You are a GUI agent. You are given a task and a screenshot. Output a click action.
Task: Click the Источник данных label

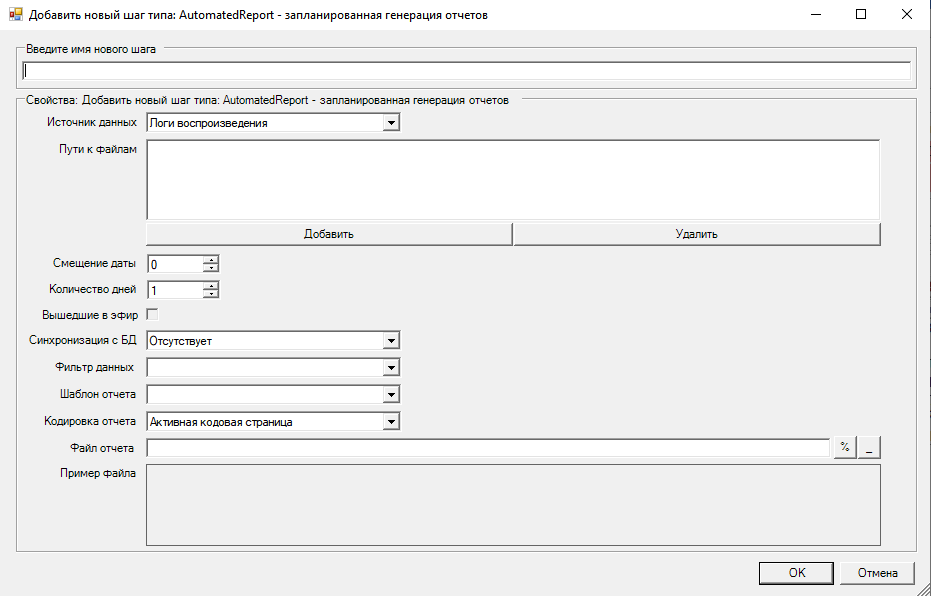pyautogui.click(x=92, y=122)
